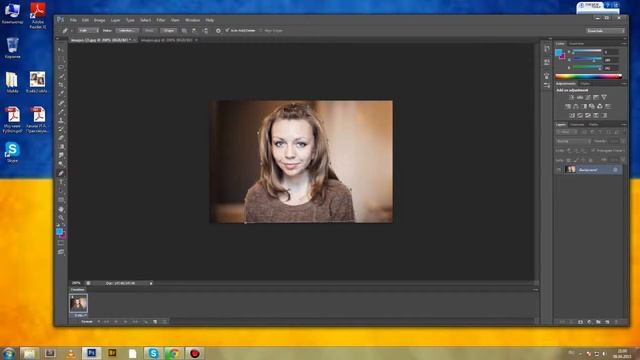Open Google Chrome from the taskbar
The height and width of the screenshot is (360, 640).
(174, 353)
